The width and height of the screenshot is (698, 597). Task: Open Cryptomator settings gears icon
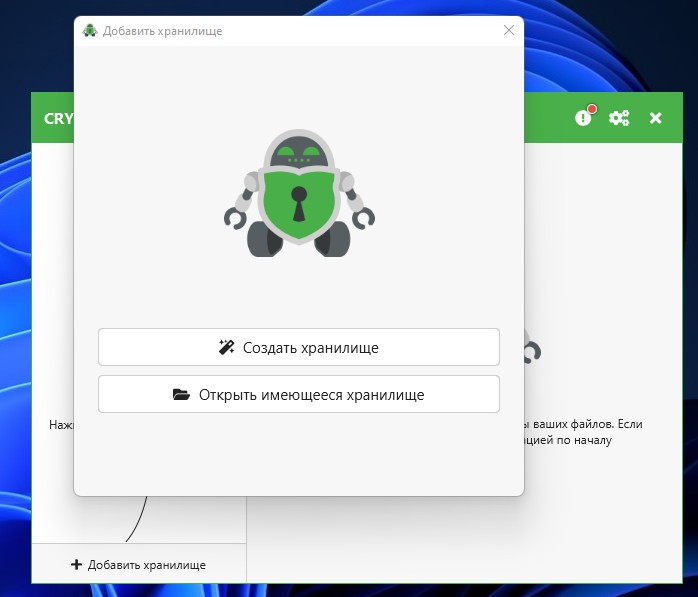coord(619,118)
